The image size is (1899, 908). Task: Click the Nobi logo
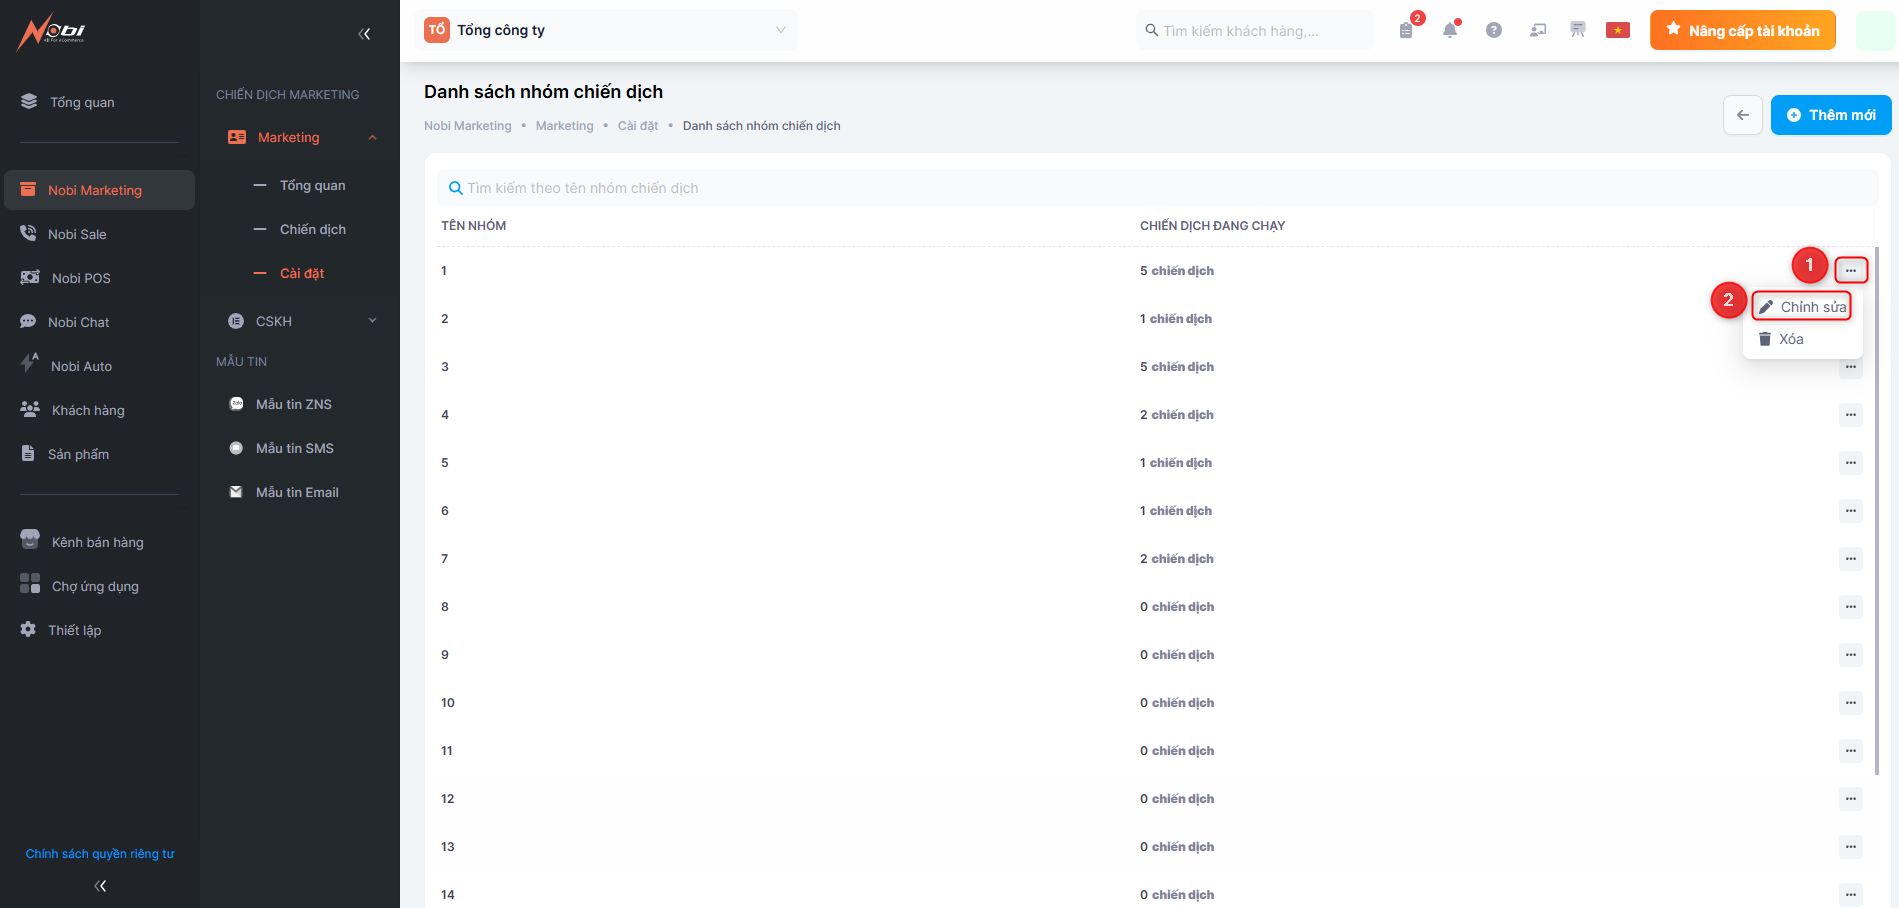51,32
